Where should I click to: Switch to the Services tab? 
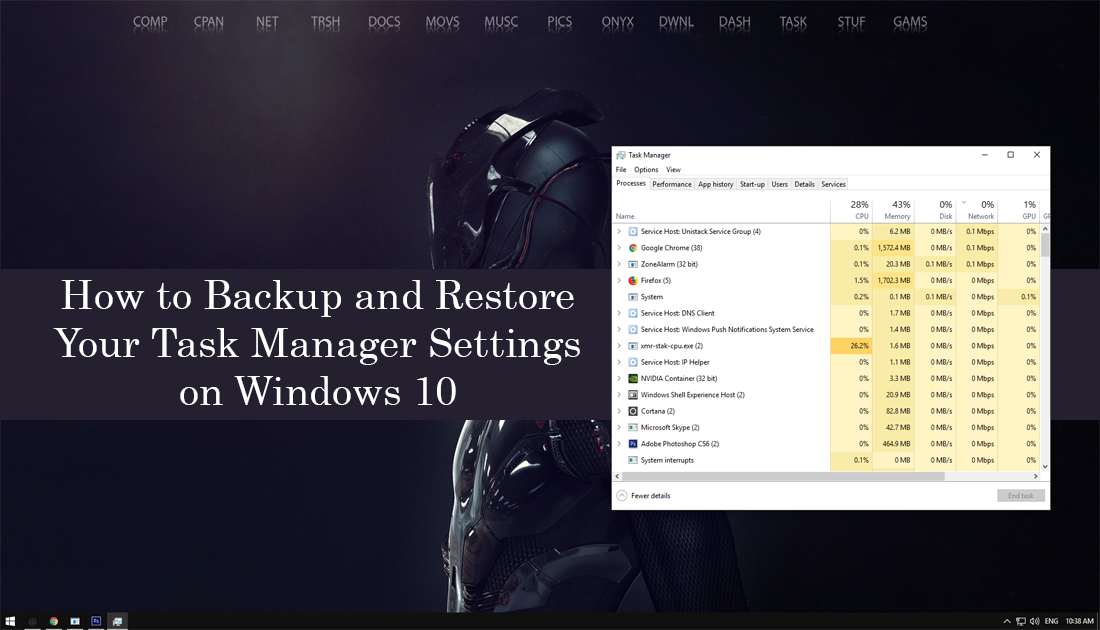833,185
